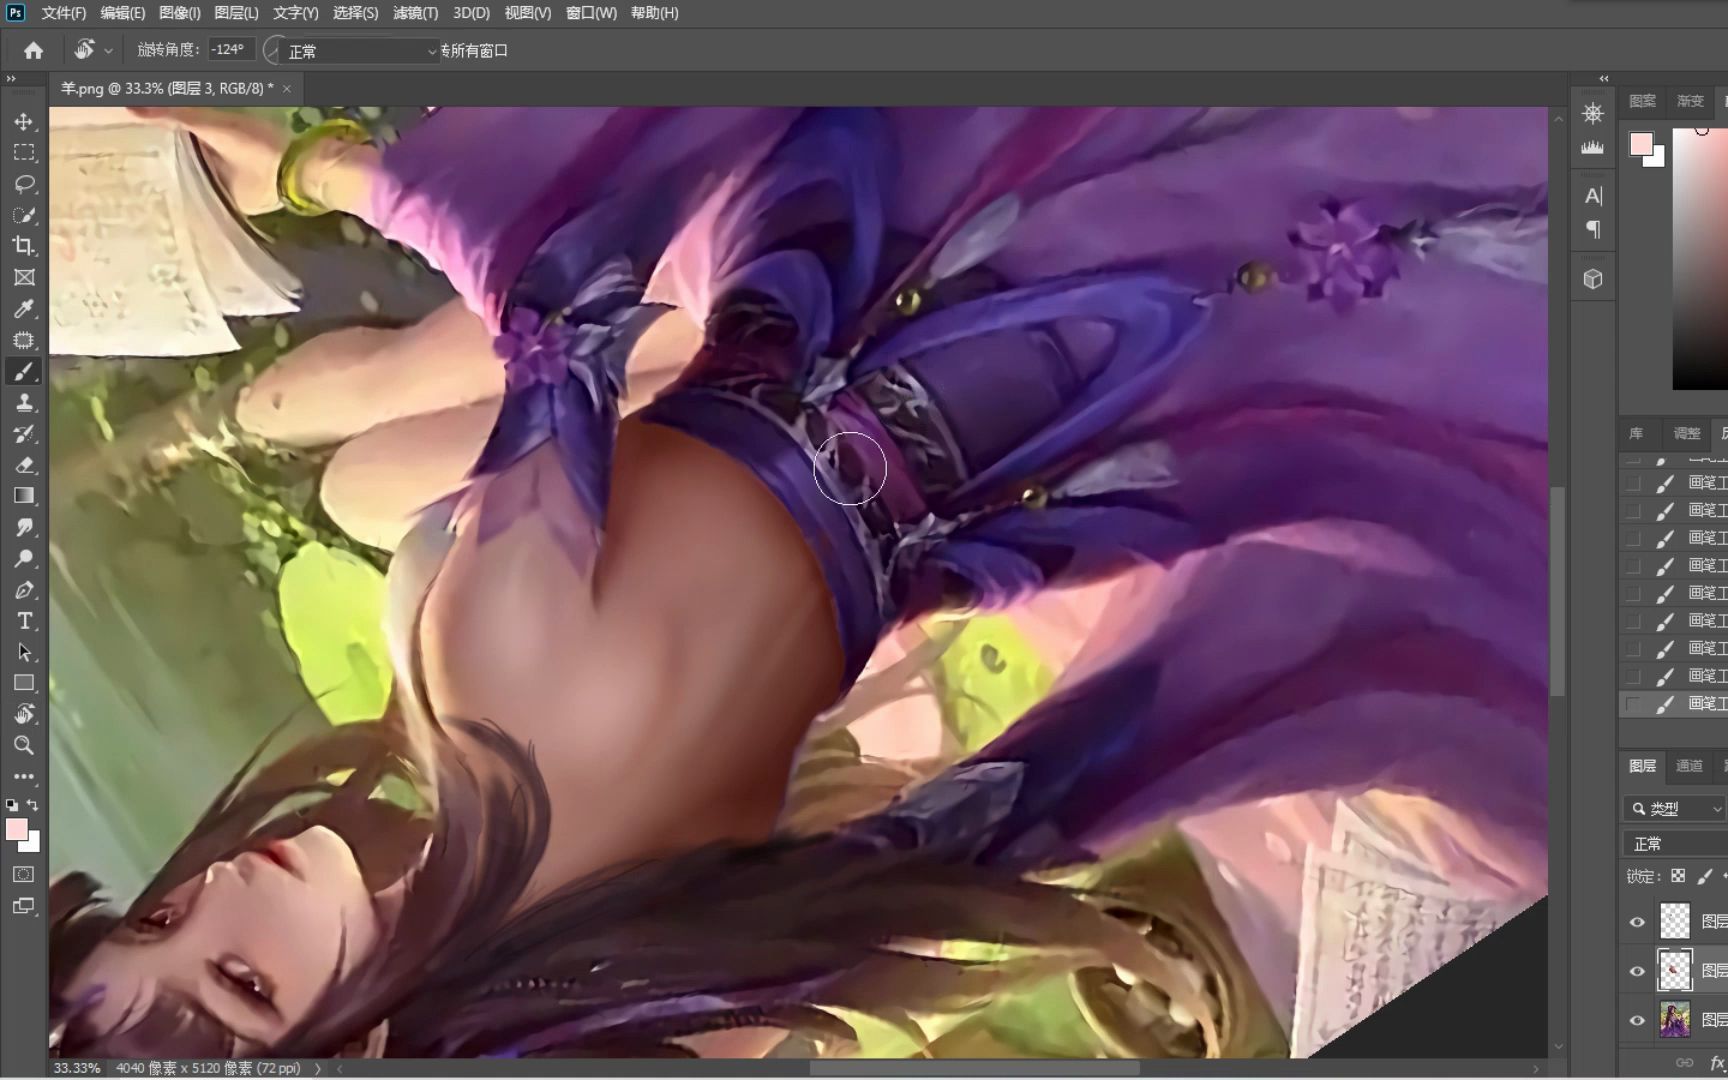The image size is (1728, 1080).
Task: Select the Path Selection tool
Action: coord(24,652)
